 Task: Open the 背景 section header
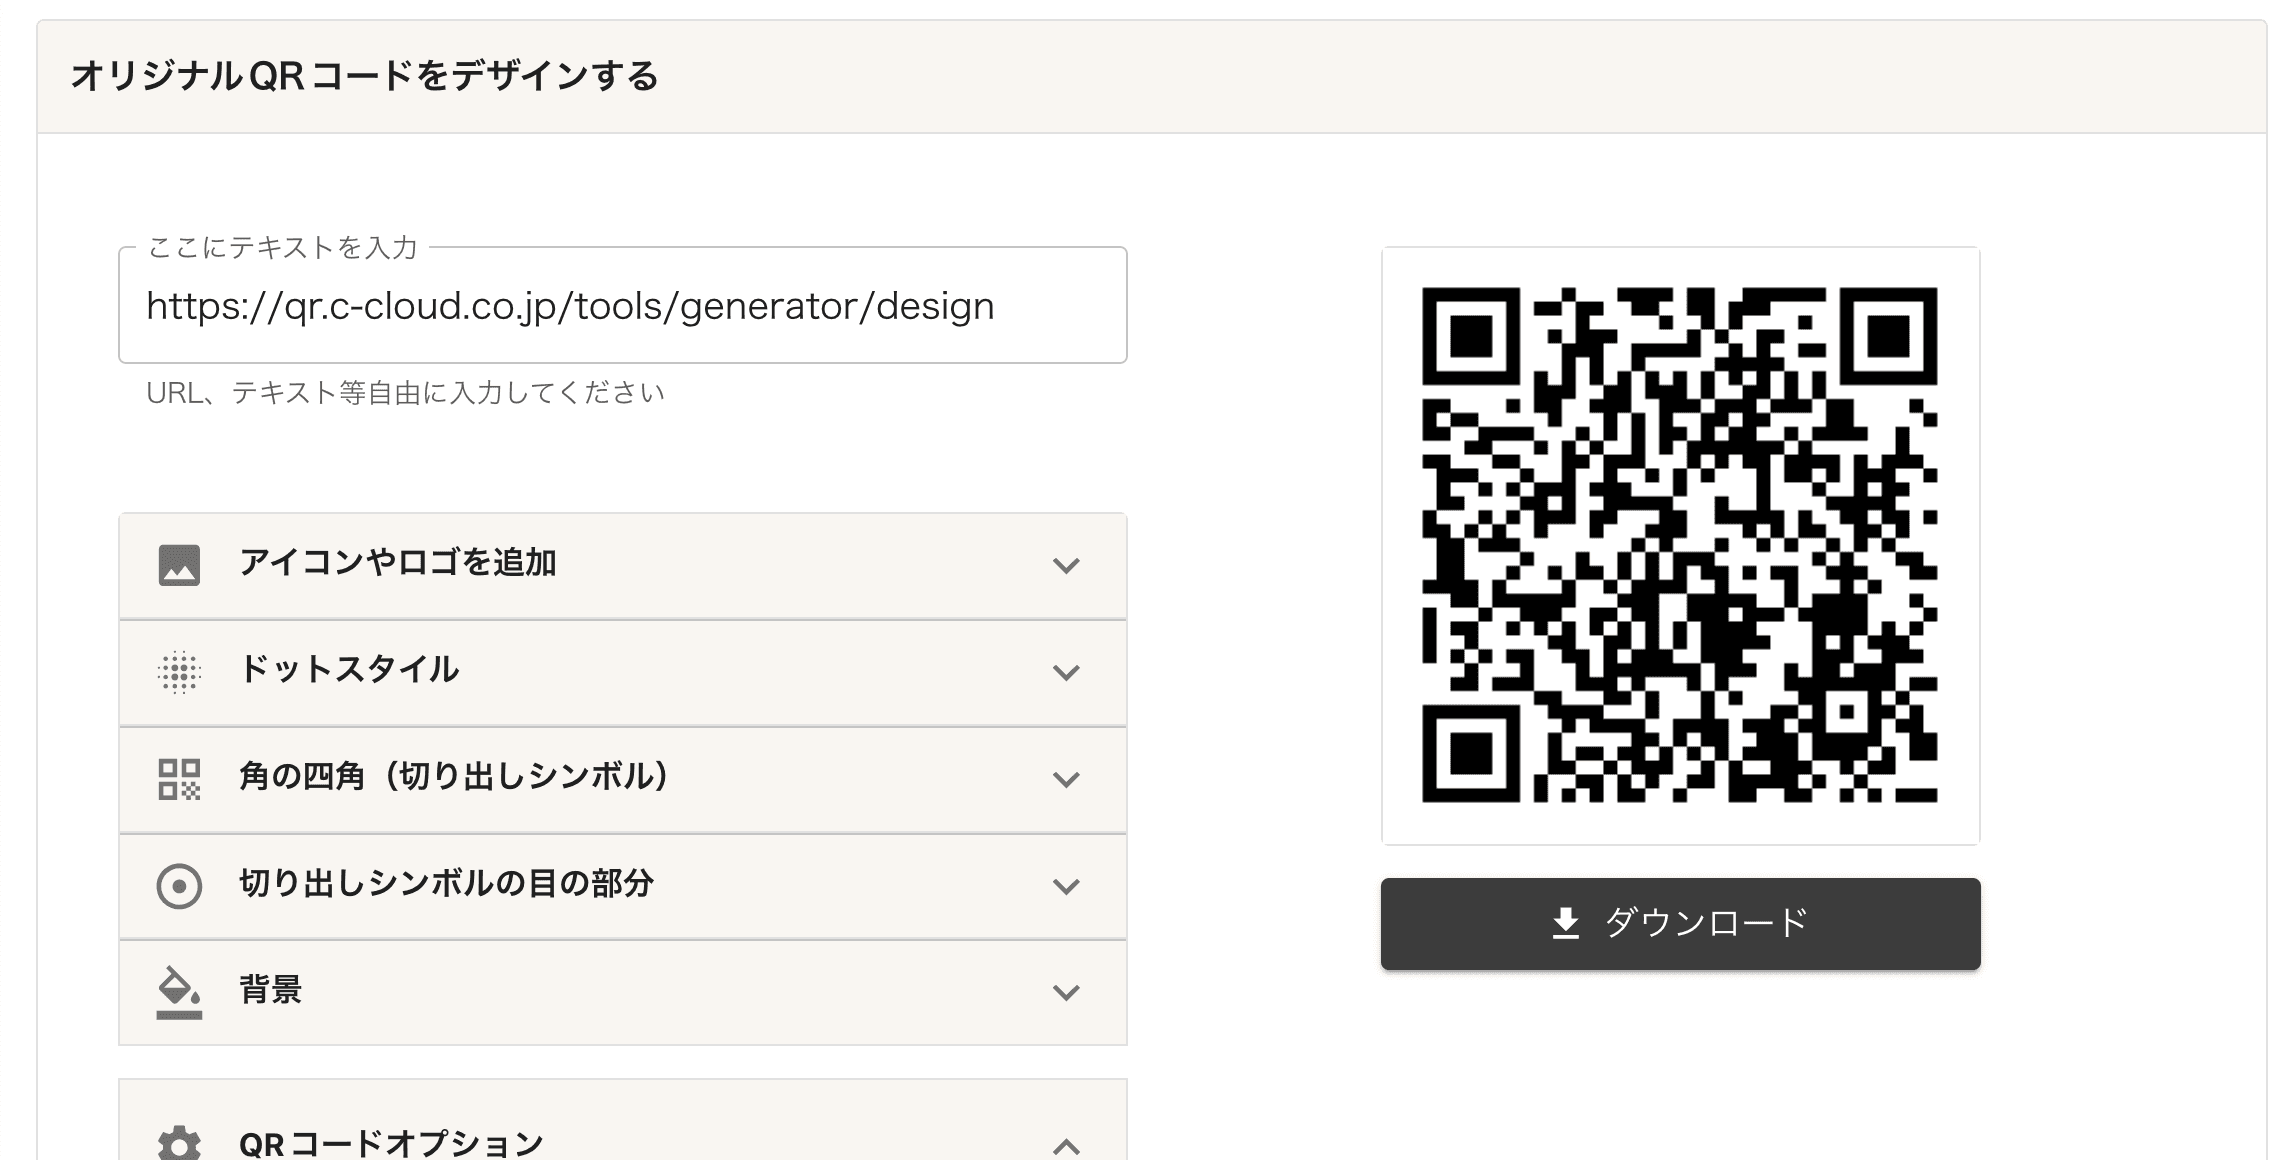click(x=622, y=993)
